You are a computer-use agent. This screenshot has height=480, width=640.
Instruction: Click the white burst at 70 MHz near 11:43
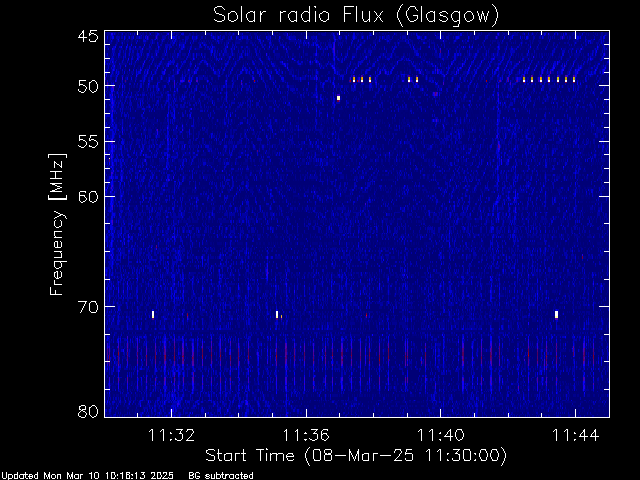click(556, 314)
